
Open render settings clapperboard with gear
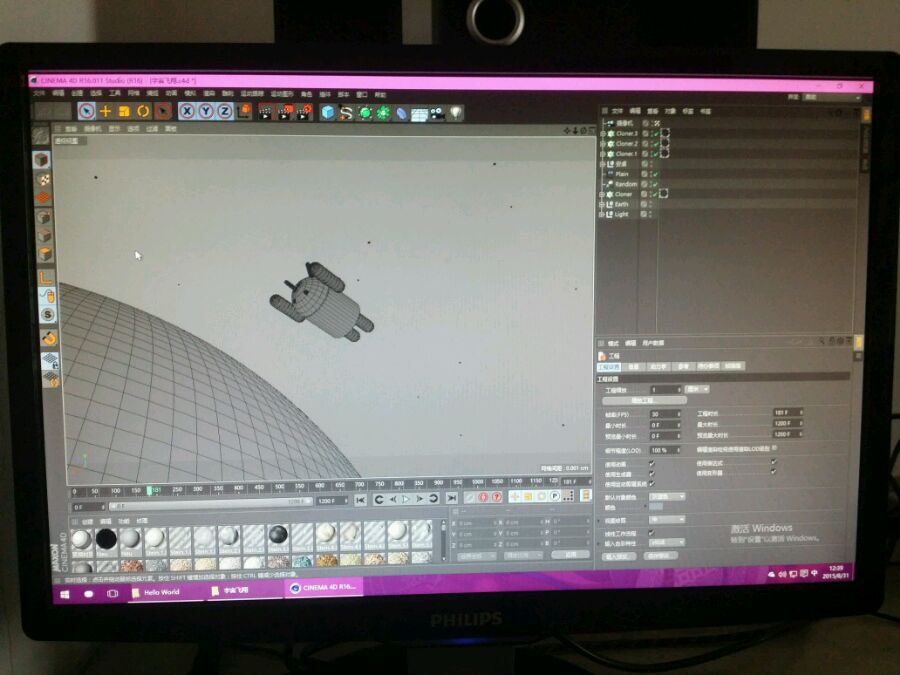click(x=304, y=112)
